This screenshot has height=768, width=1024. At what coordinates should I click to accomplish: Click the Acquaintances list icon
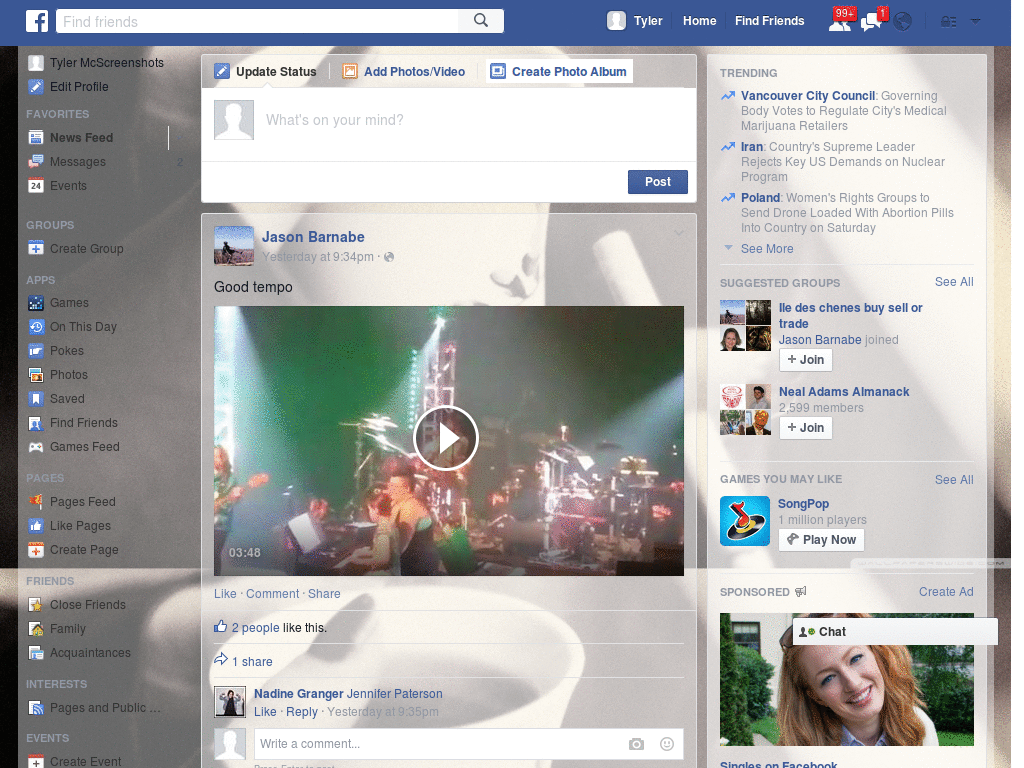tap(36, 652)
